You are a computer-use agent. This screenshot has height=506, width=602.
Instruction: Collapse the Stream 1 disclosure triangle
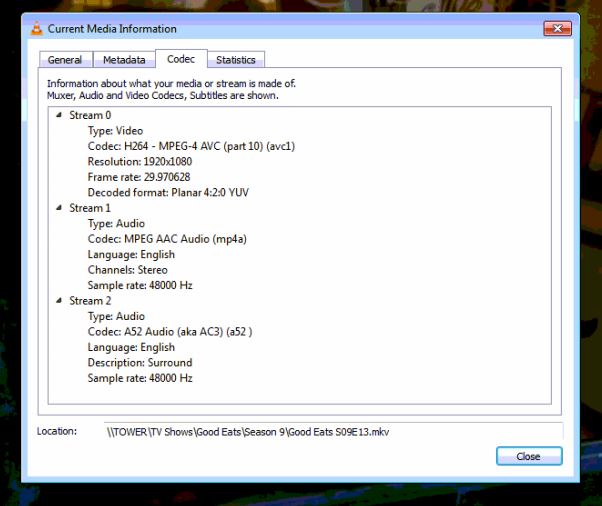(x=59, y=208)
